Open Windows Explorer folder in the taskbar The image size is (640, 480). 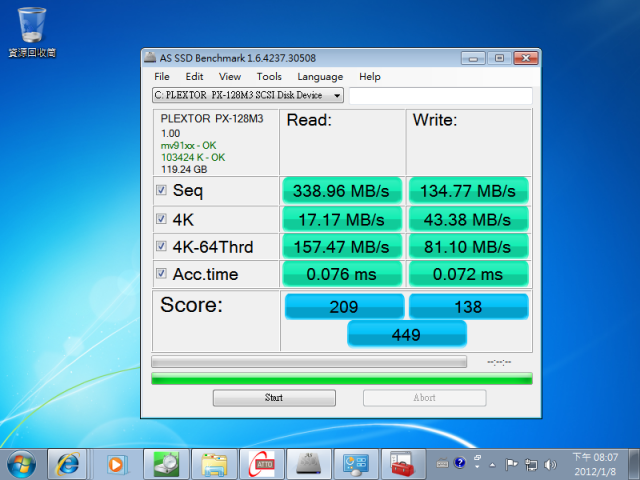coord(214,464)
